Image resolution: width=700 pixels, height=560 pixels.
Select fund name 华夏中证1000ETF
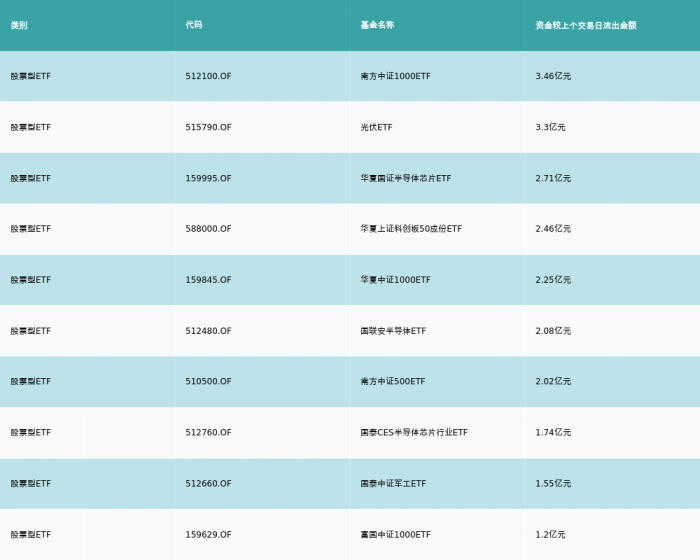[396, 280]
